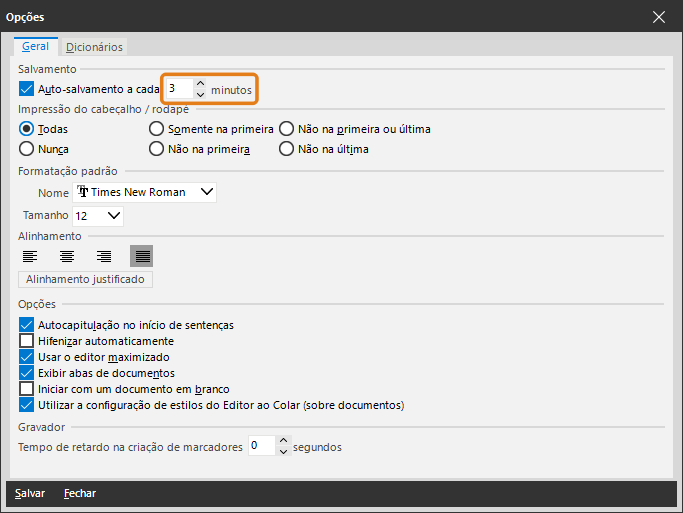Select the align left icon

30,256
